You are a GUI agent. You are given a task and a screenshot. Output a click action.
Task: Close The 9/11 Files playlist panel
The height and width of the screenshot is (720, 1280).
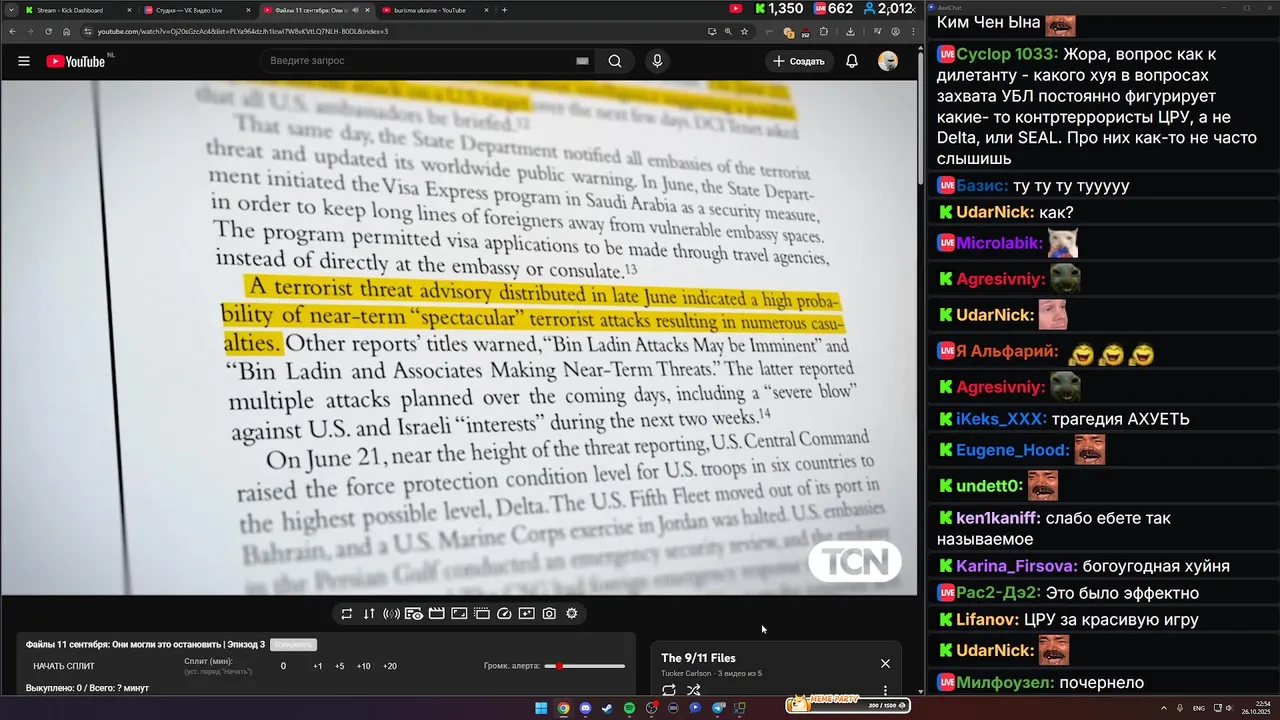click(885, 663)
